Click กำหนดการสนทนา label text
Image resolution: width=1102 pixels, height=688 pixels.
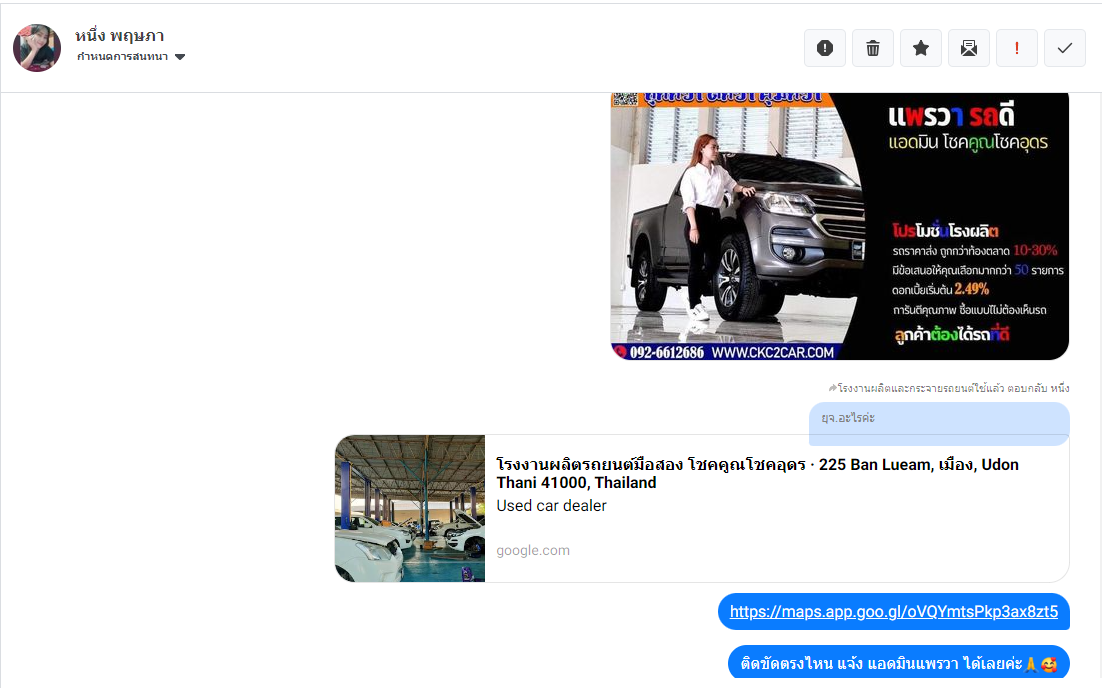tap(122, 57)
